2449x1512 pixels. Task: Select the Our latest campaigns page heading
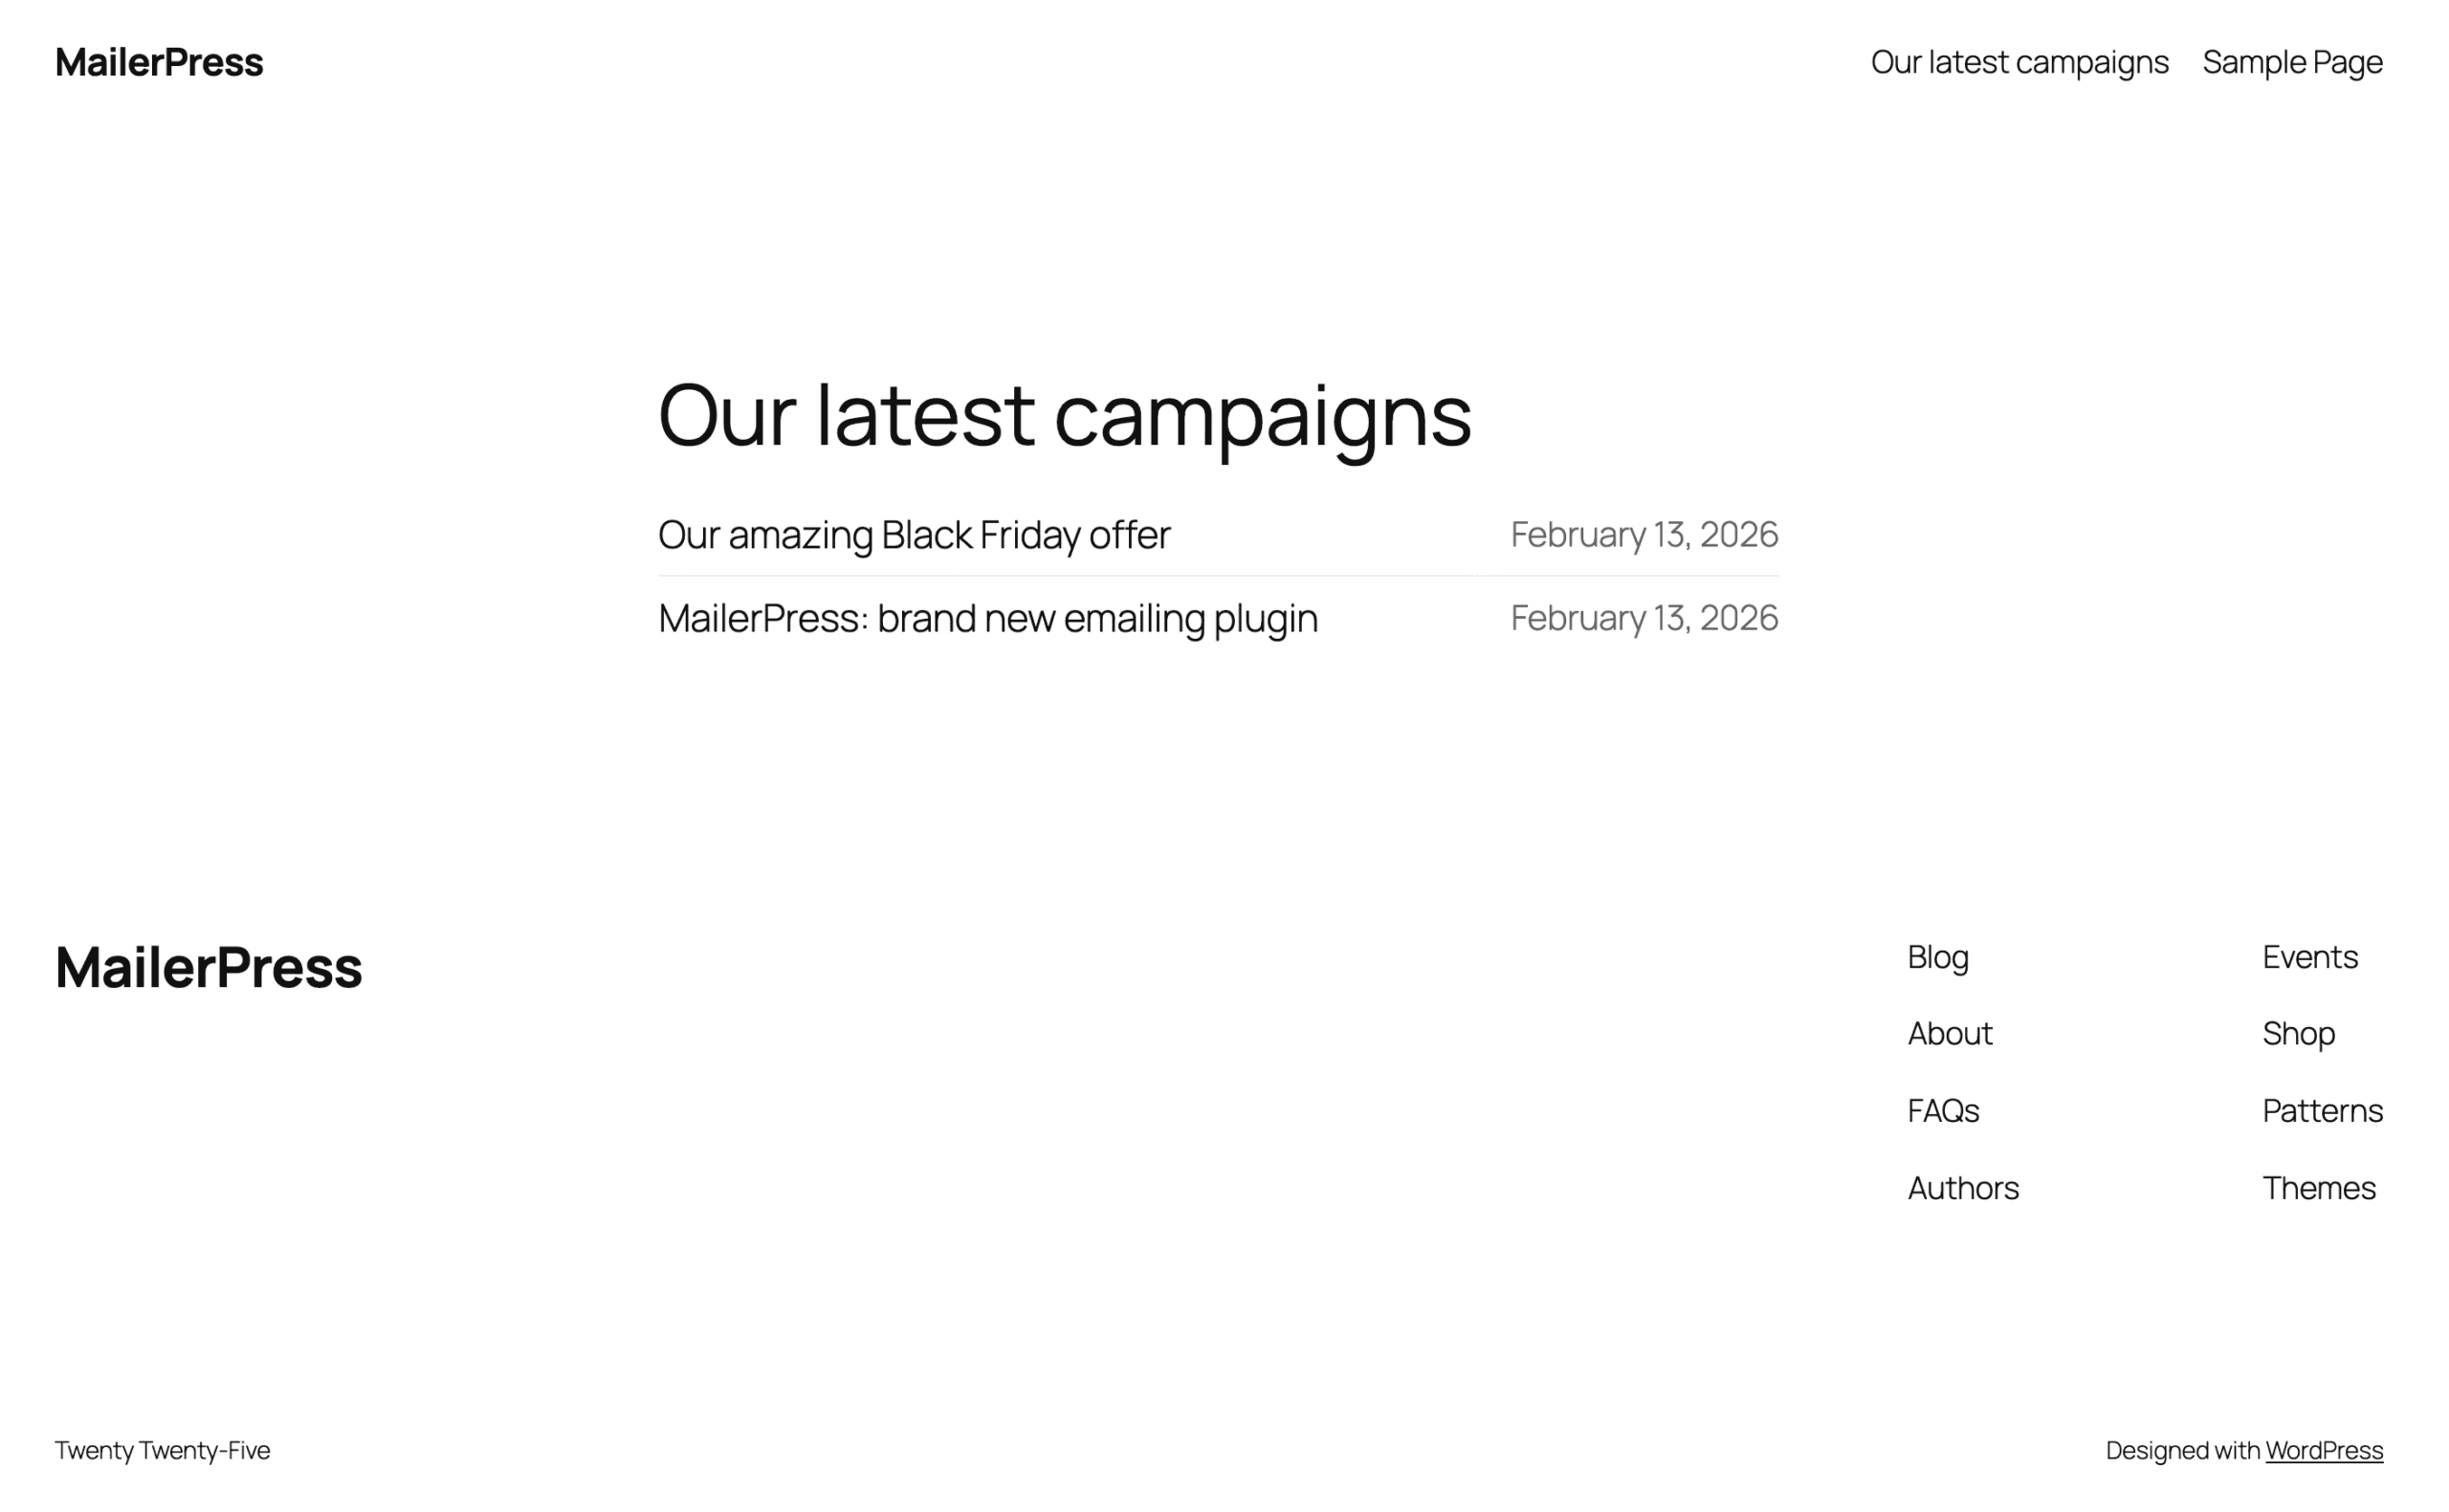tap(1065, 418)
